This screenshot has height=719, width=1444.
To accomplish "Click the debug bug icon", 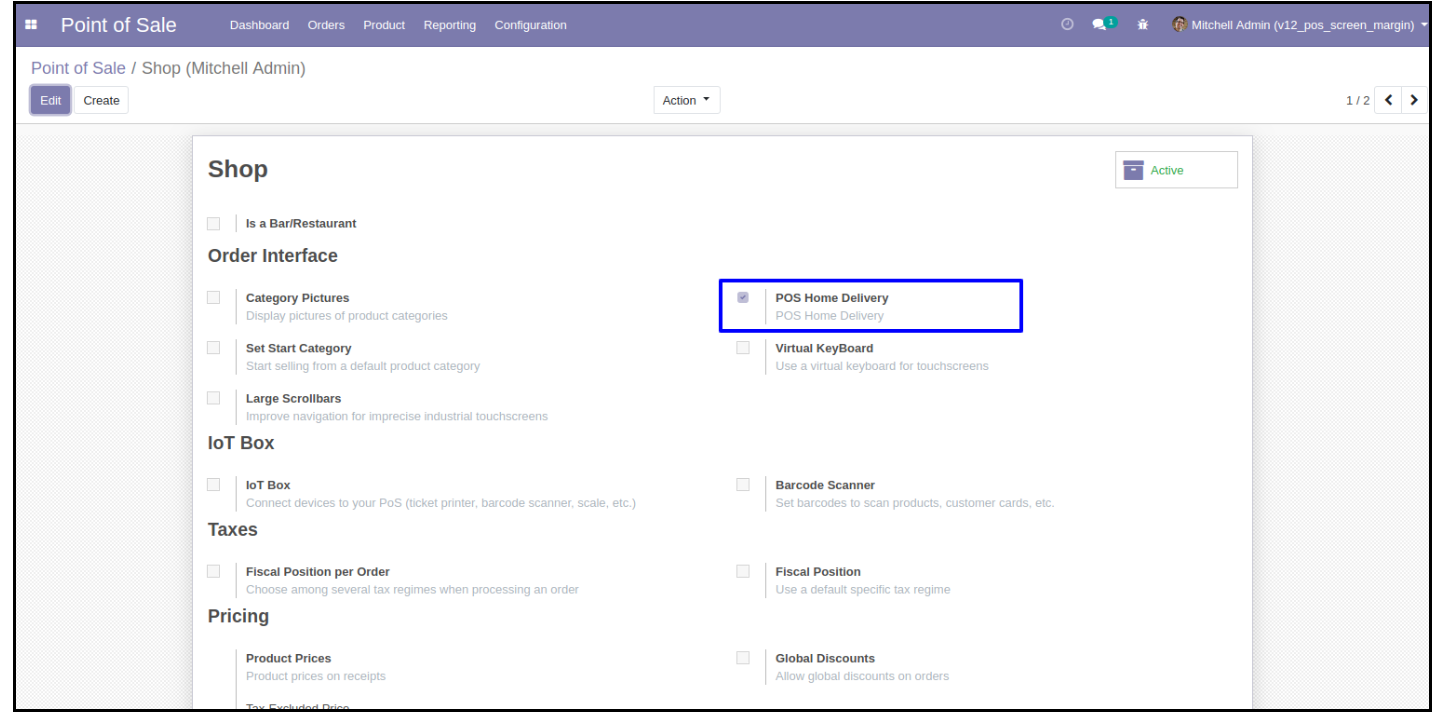I will click(x=1143, y=25).
